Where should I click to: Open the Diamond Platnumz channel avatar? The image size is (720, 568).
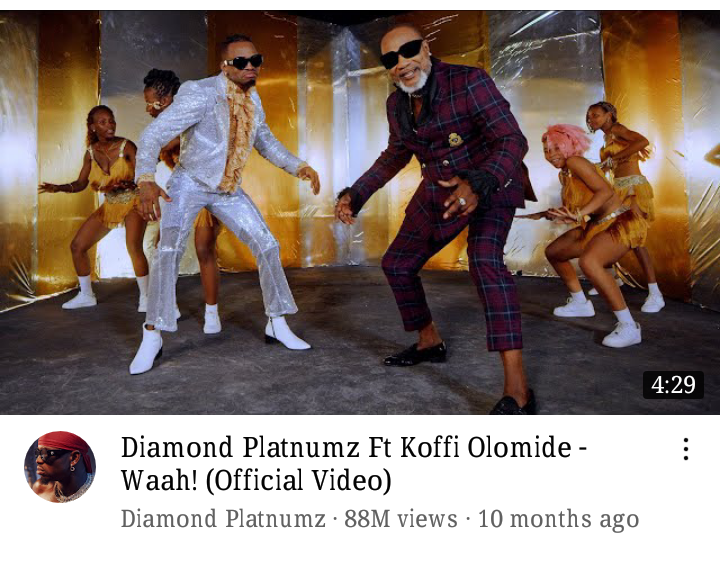[60, 467]
